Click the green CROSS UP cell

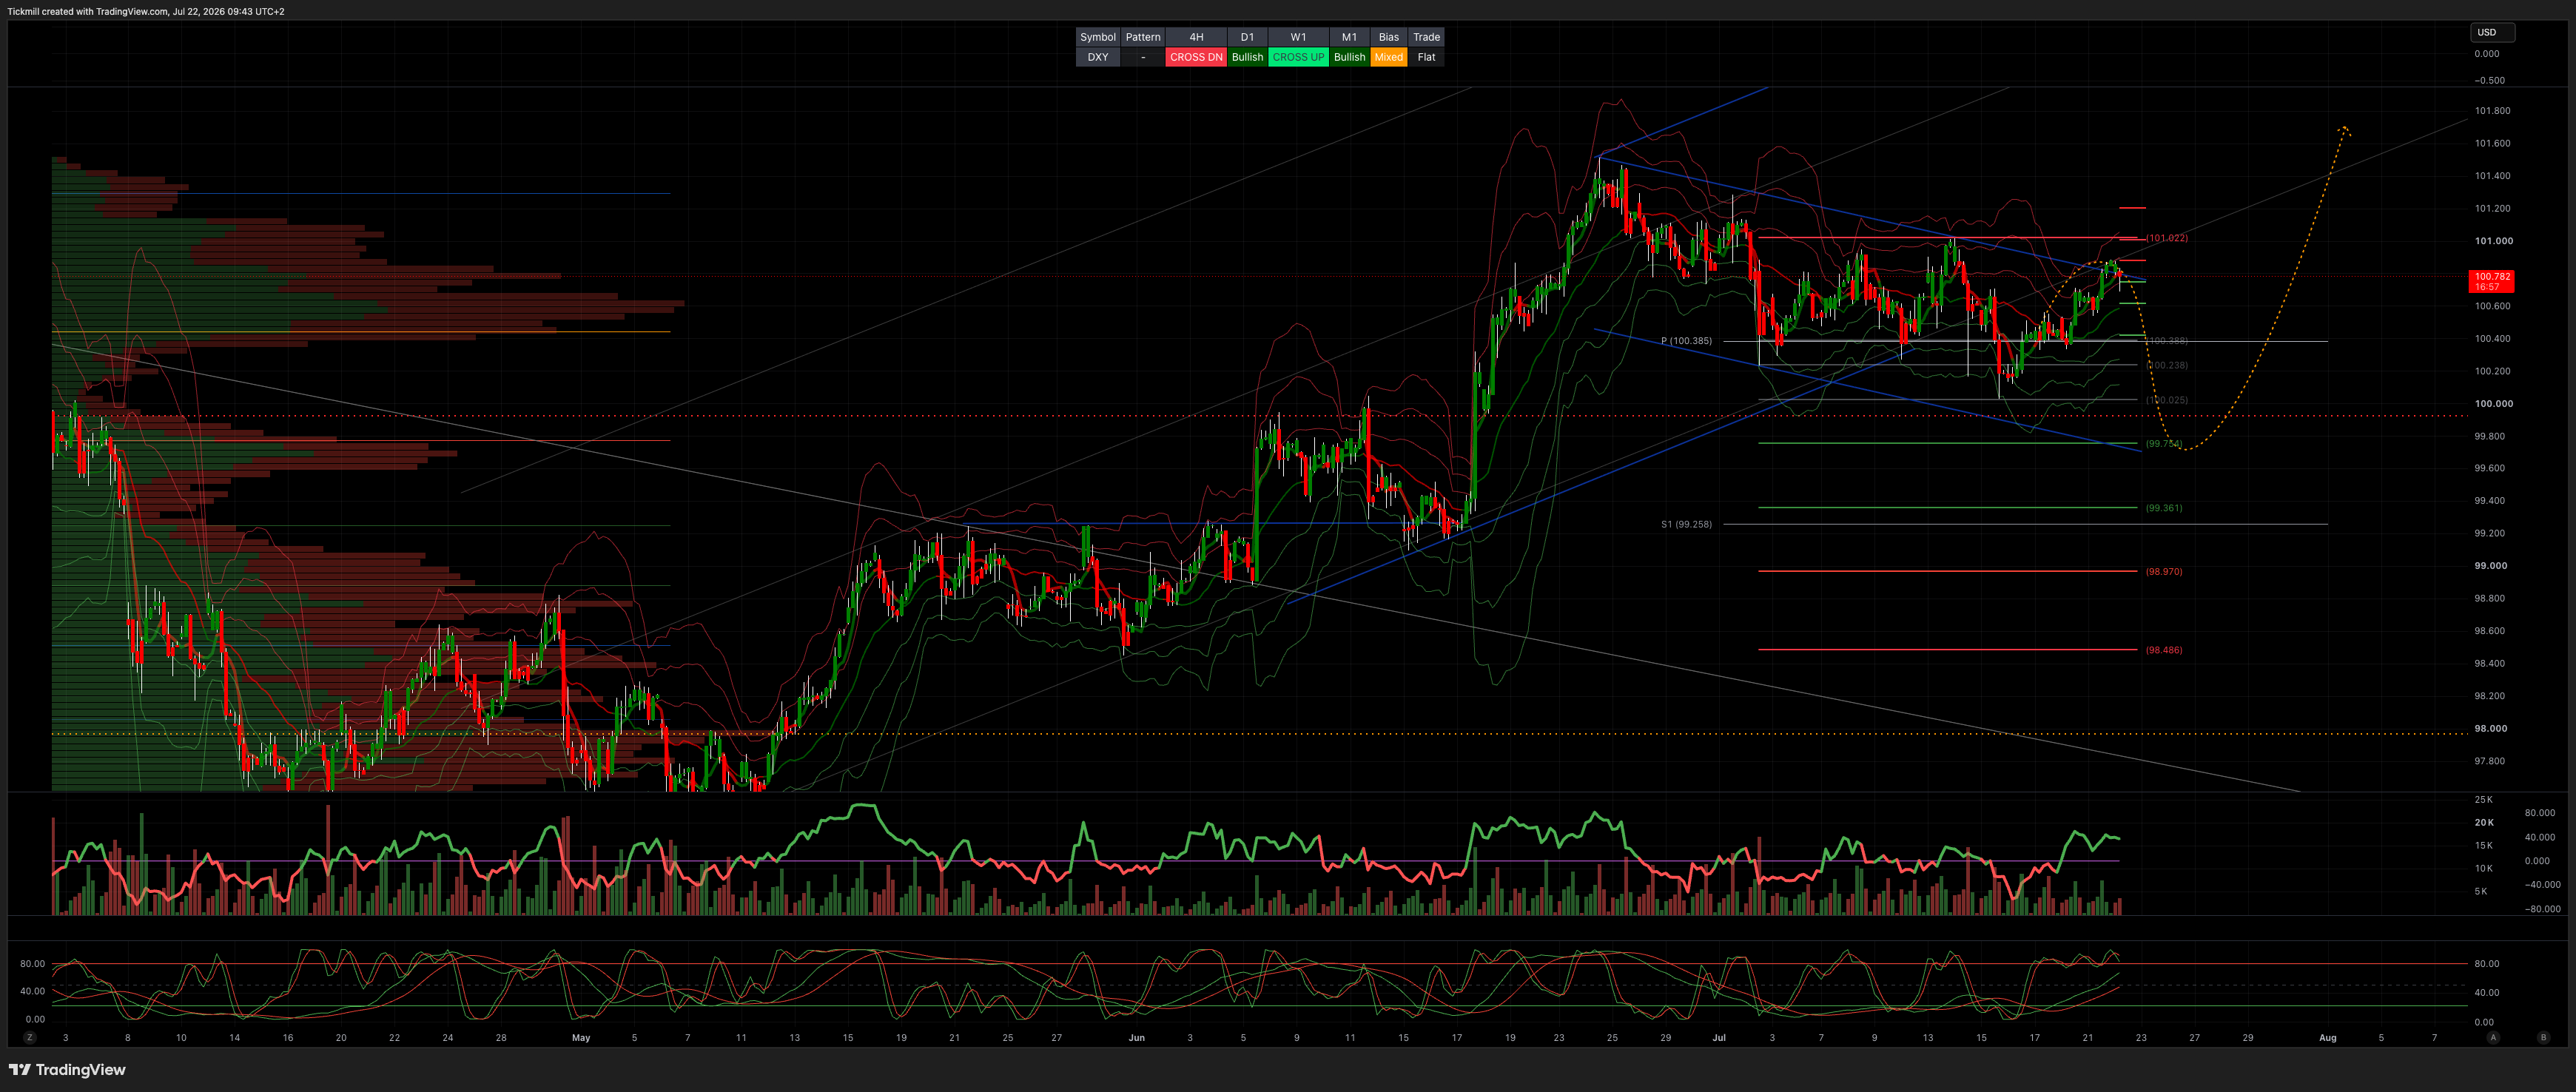(1298, 57)
